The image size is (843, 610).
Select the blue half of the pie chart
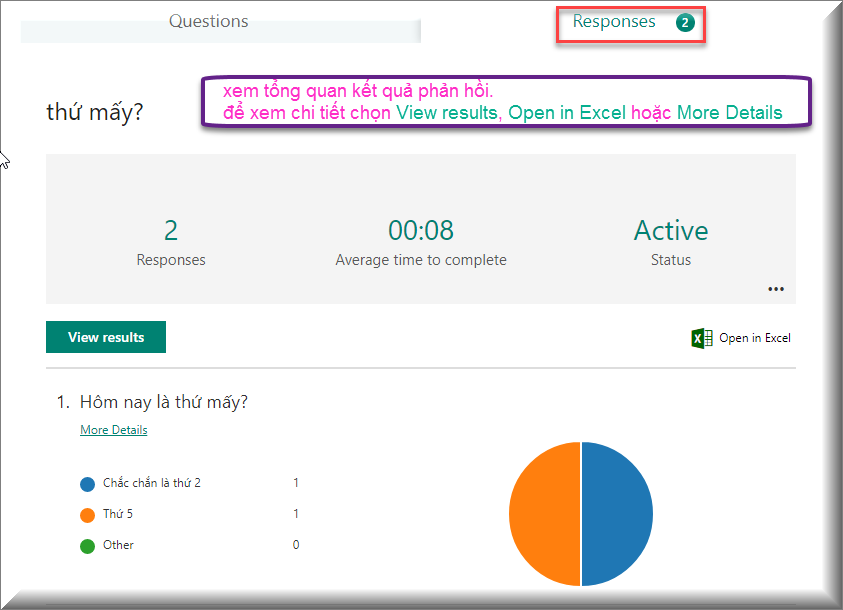(x=617, y=514)
